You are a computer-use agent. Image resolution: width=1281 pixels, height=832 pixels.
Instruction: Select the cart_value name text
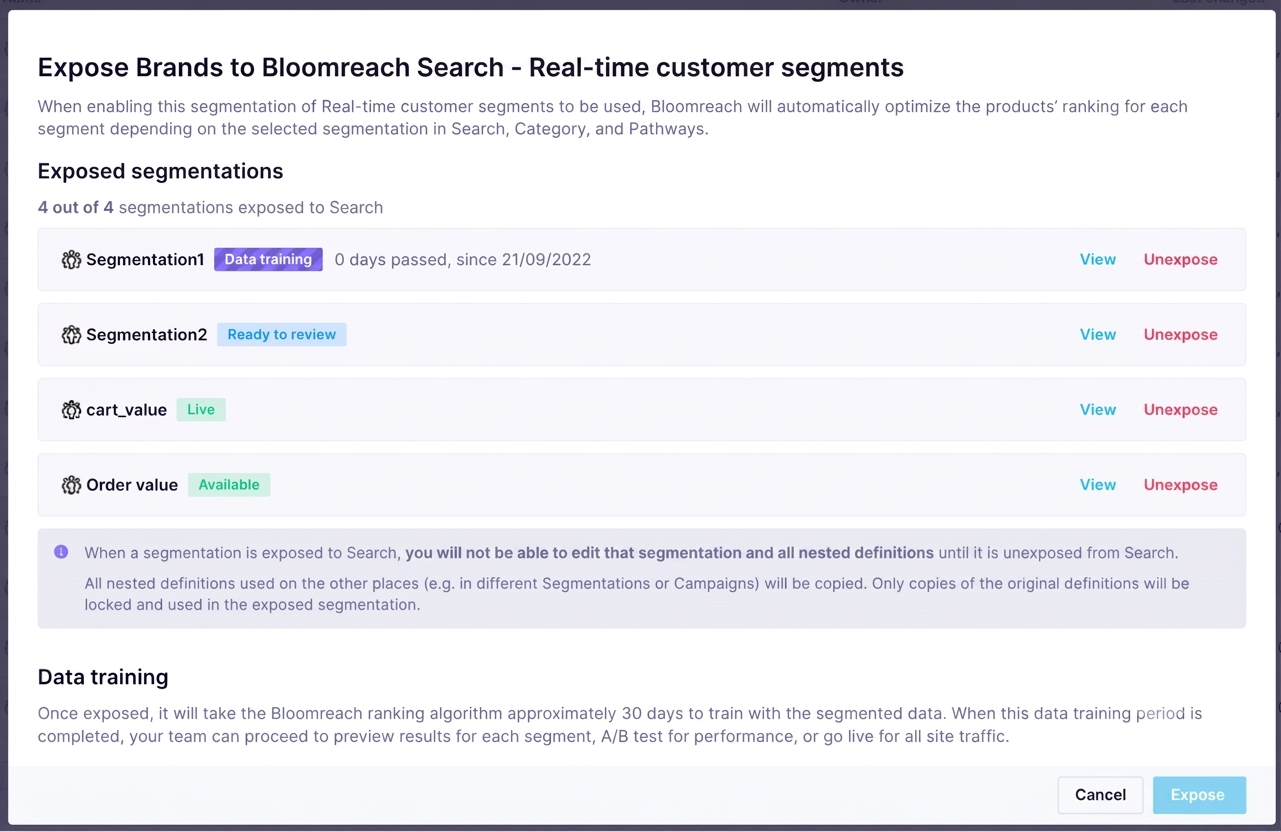coord(126,410)
